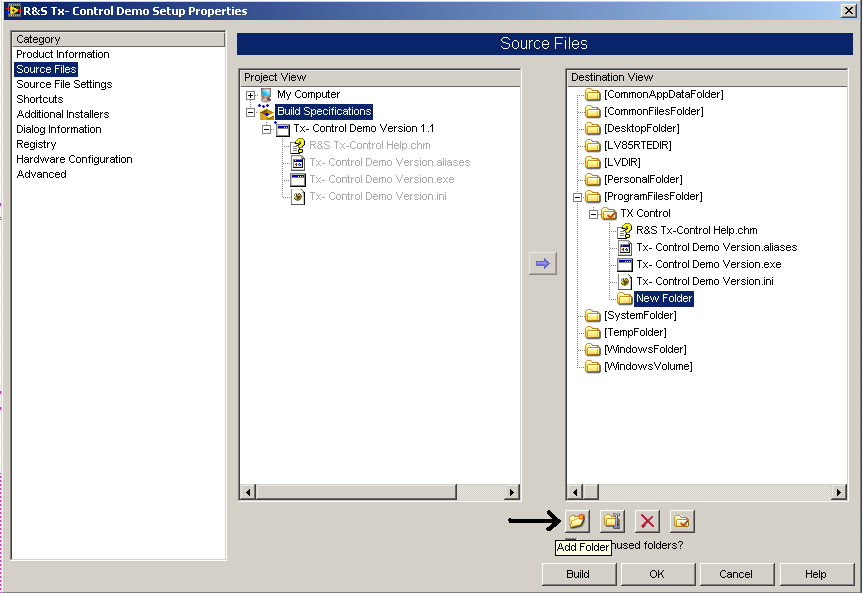Click Destination View scrollbar right arrow
The image size is (863, 593).
839,492
